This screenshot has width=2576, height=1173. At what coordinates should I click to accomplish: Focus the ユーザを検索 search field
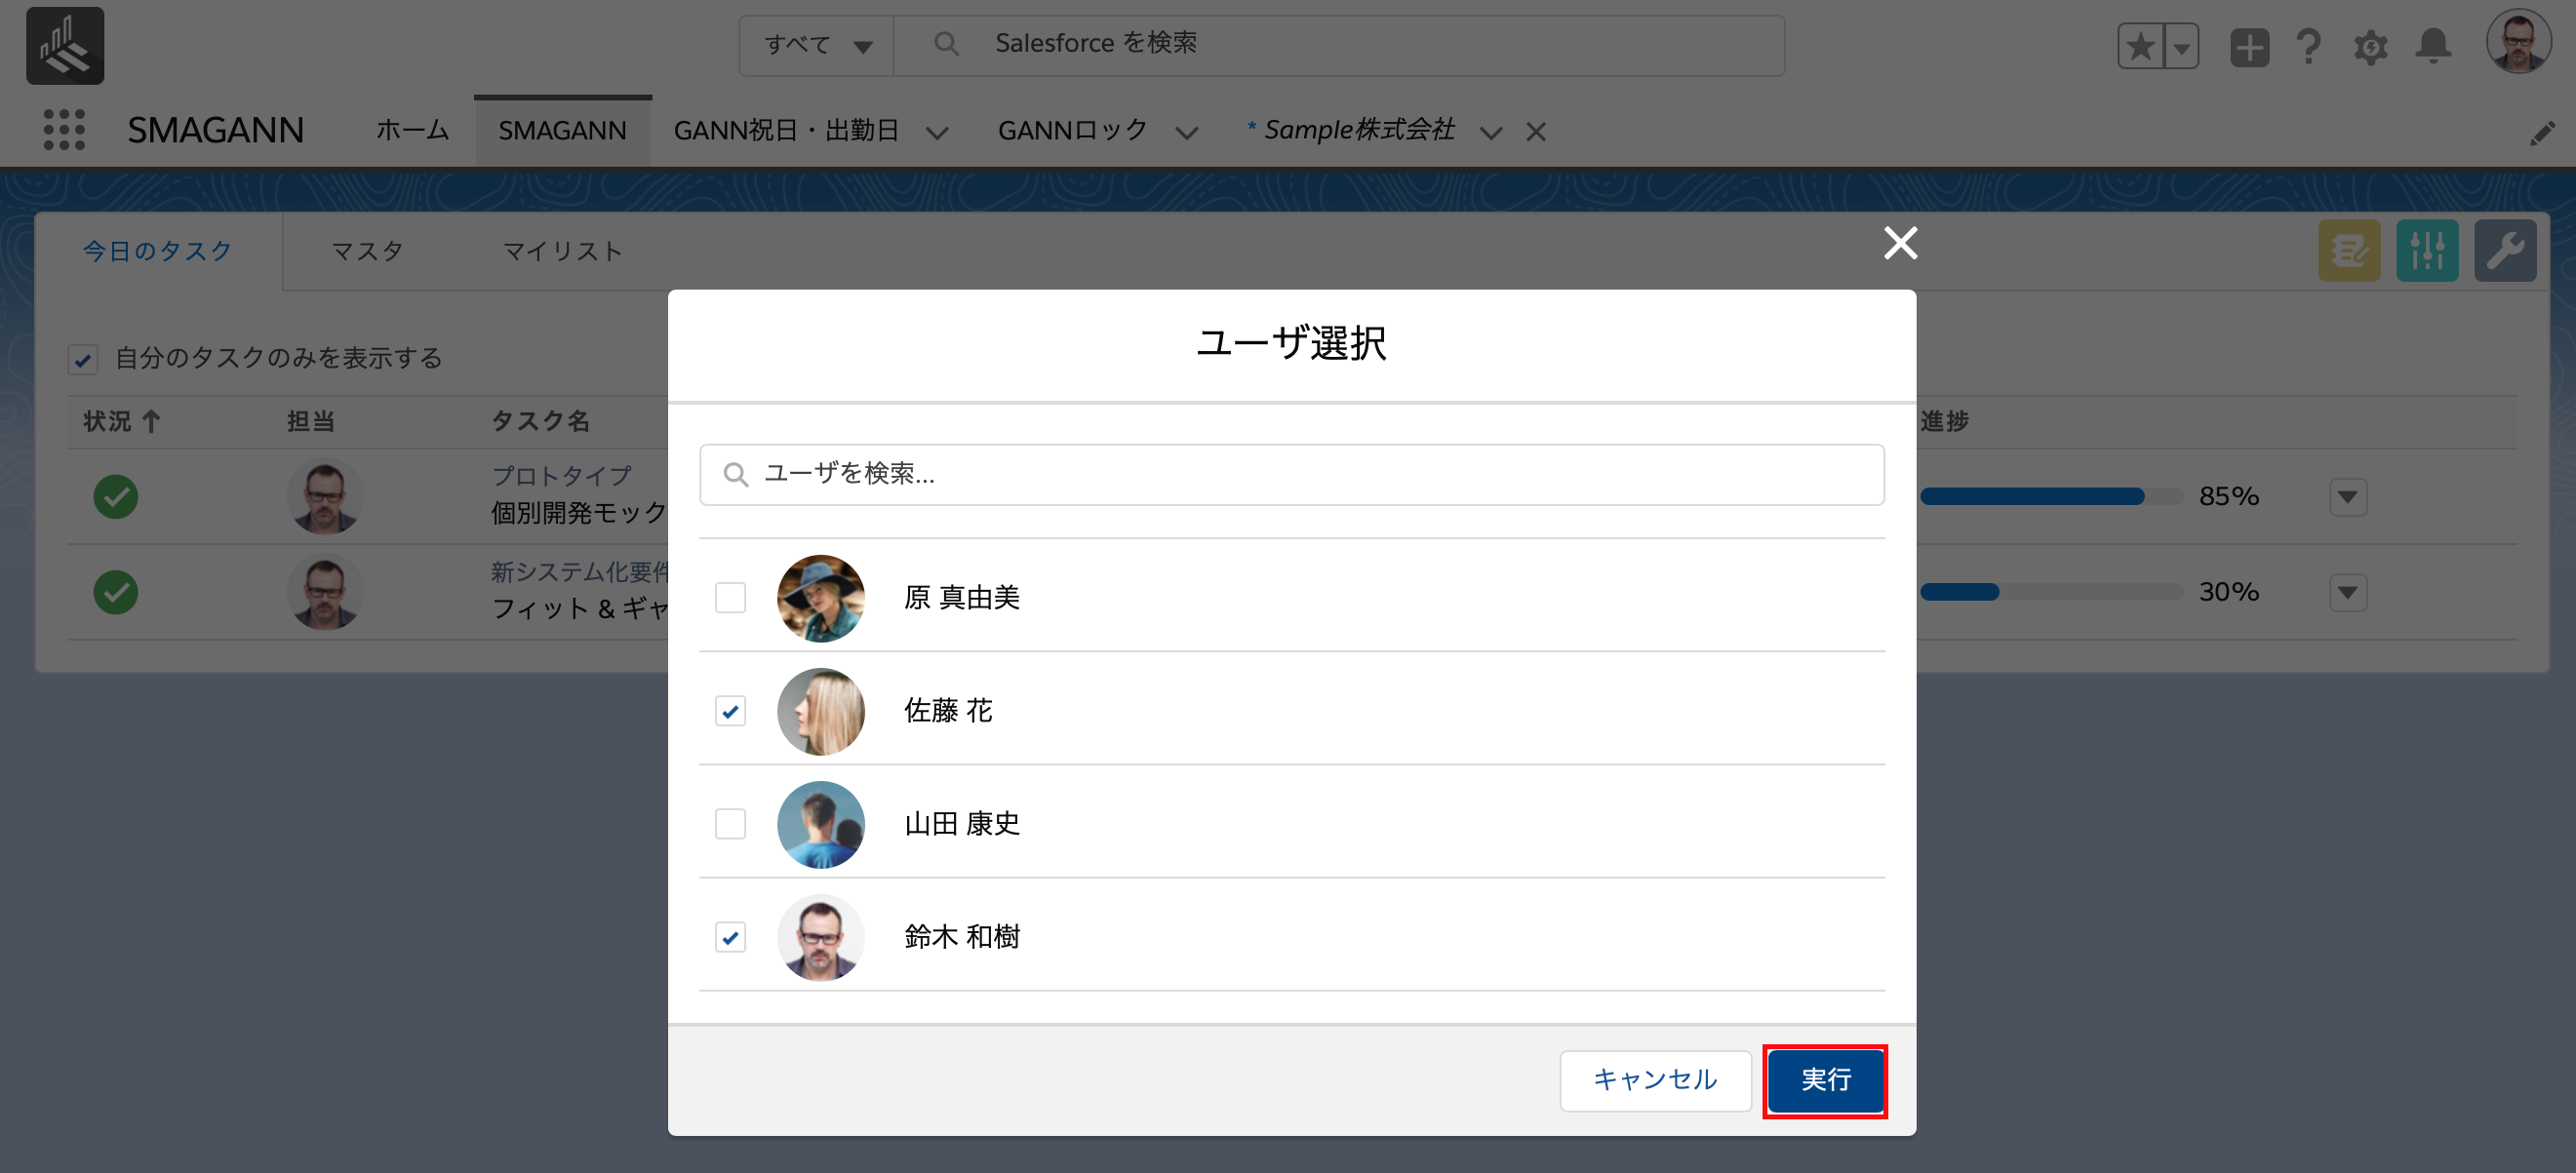pos(1291,474)
